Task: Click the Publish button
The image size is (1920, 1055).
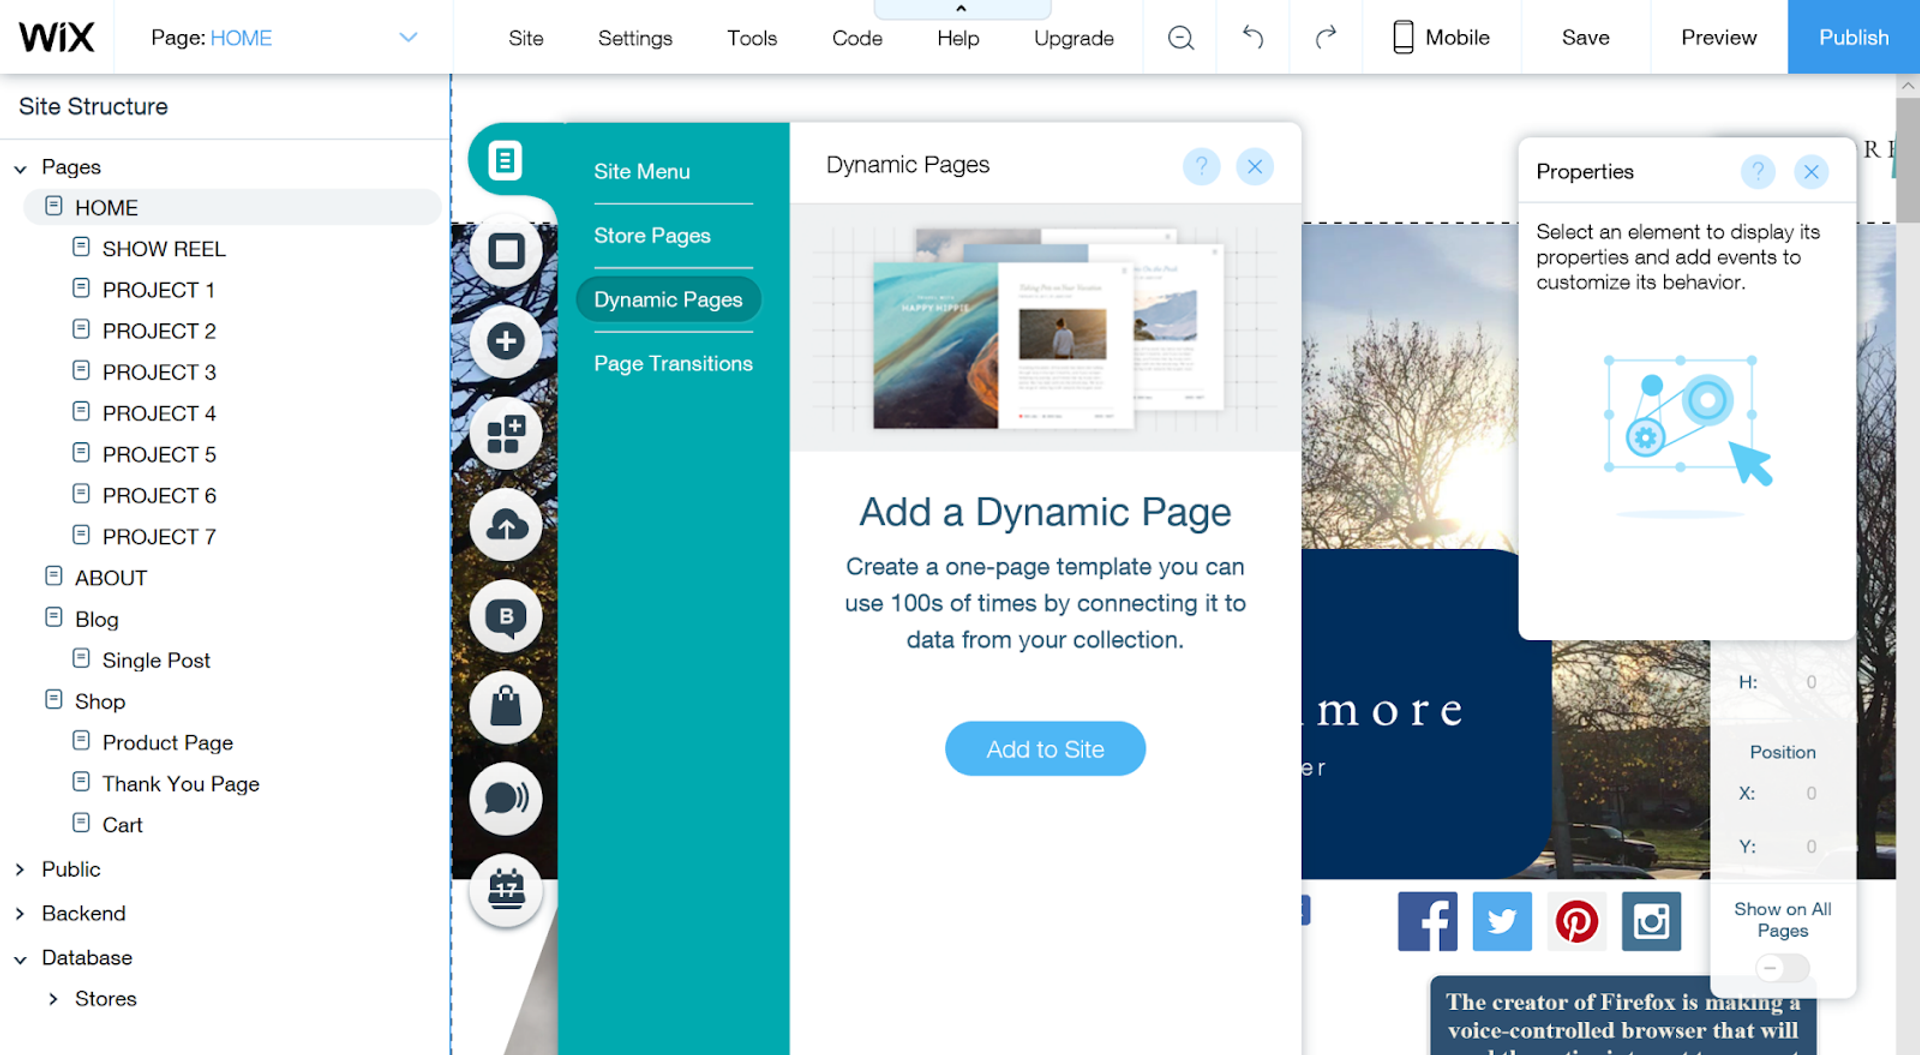Action: click(1853, 37)
